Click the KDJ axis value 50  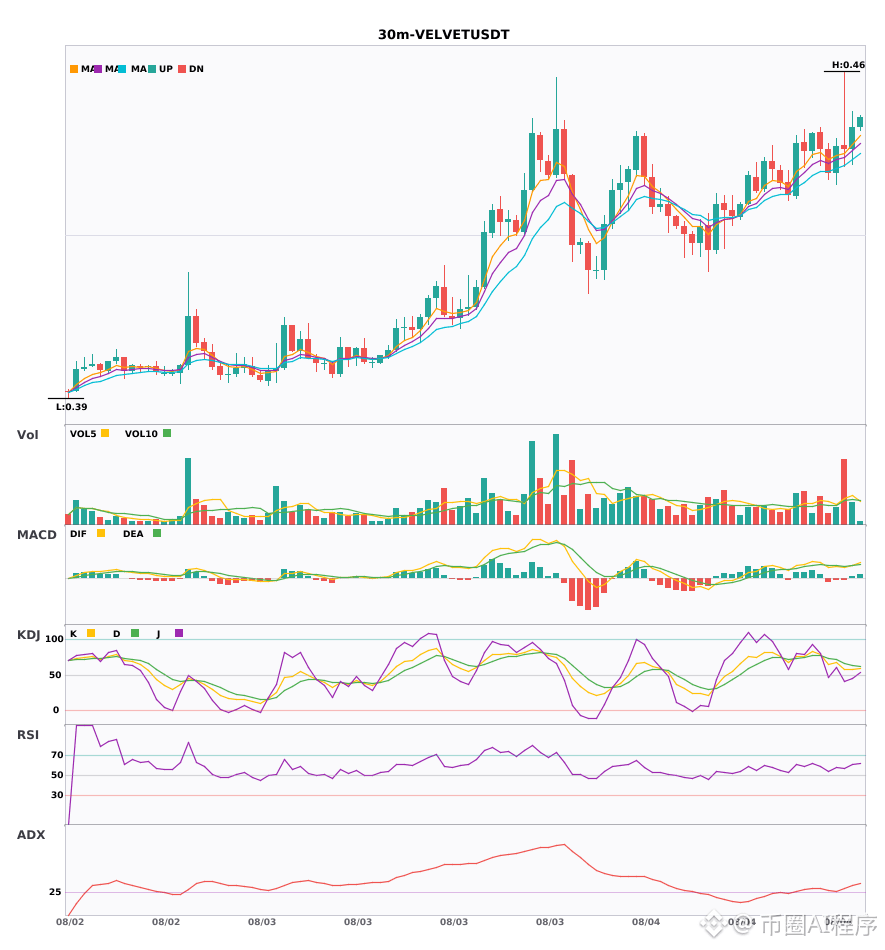point(55,675)
